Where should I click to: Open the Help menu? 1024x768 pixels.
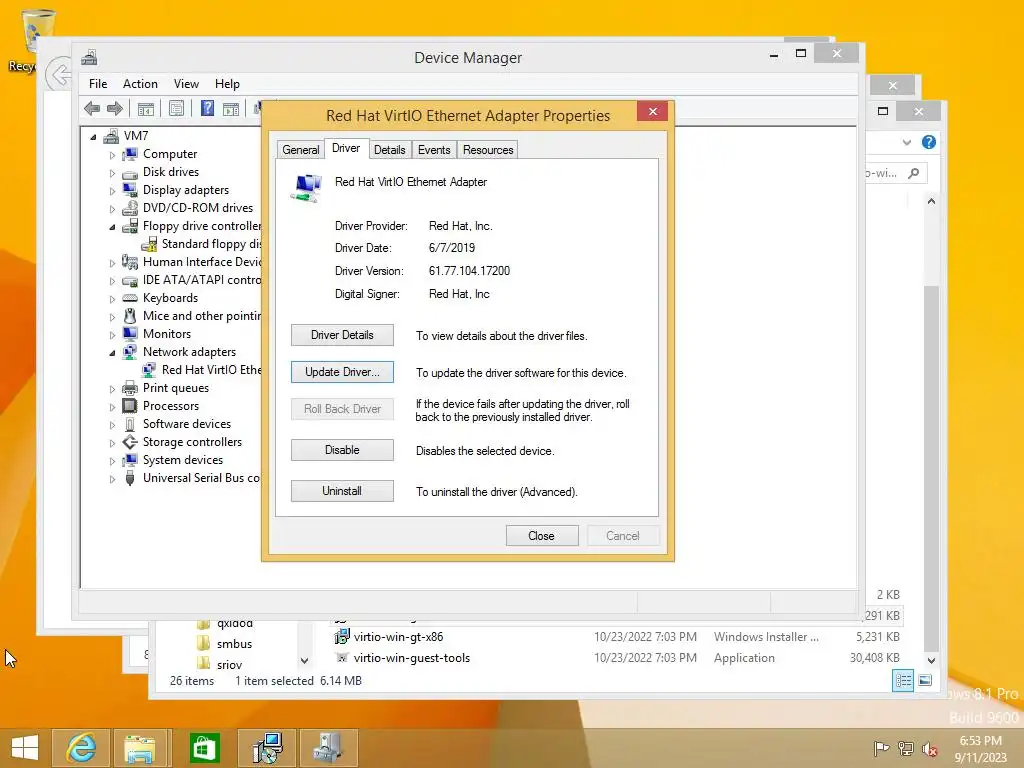pyautogui.click(x=227, y=84)
